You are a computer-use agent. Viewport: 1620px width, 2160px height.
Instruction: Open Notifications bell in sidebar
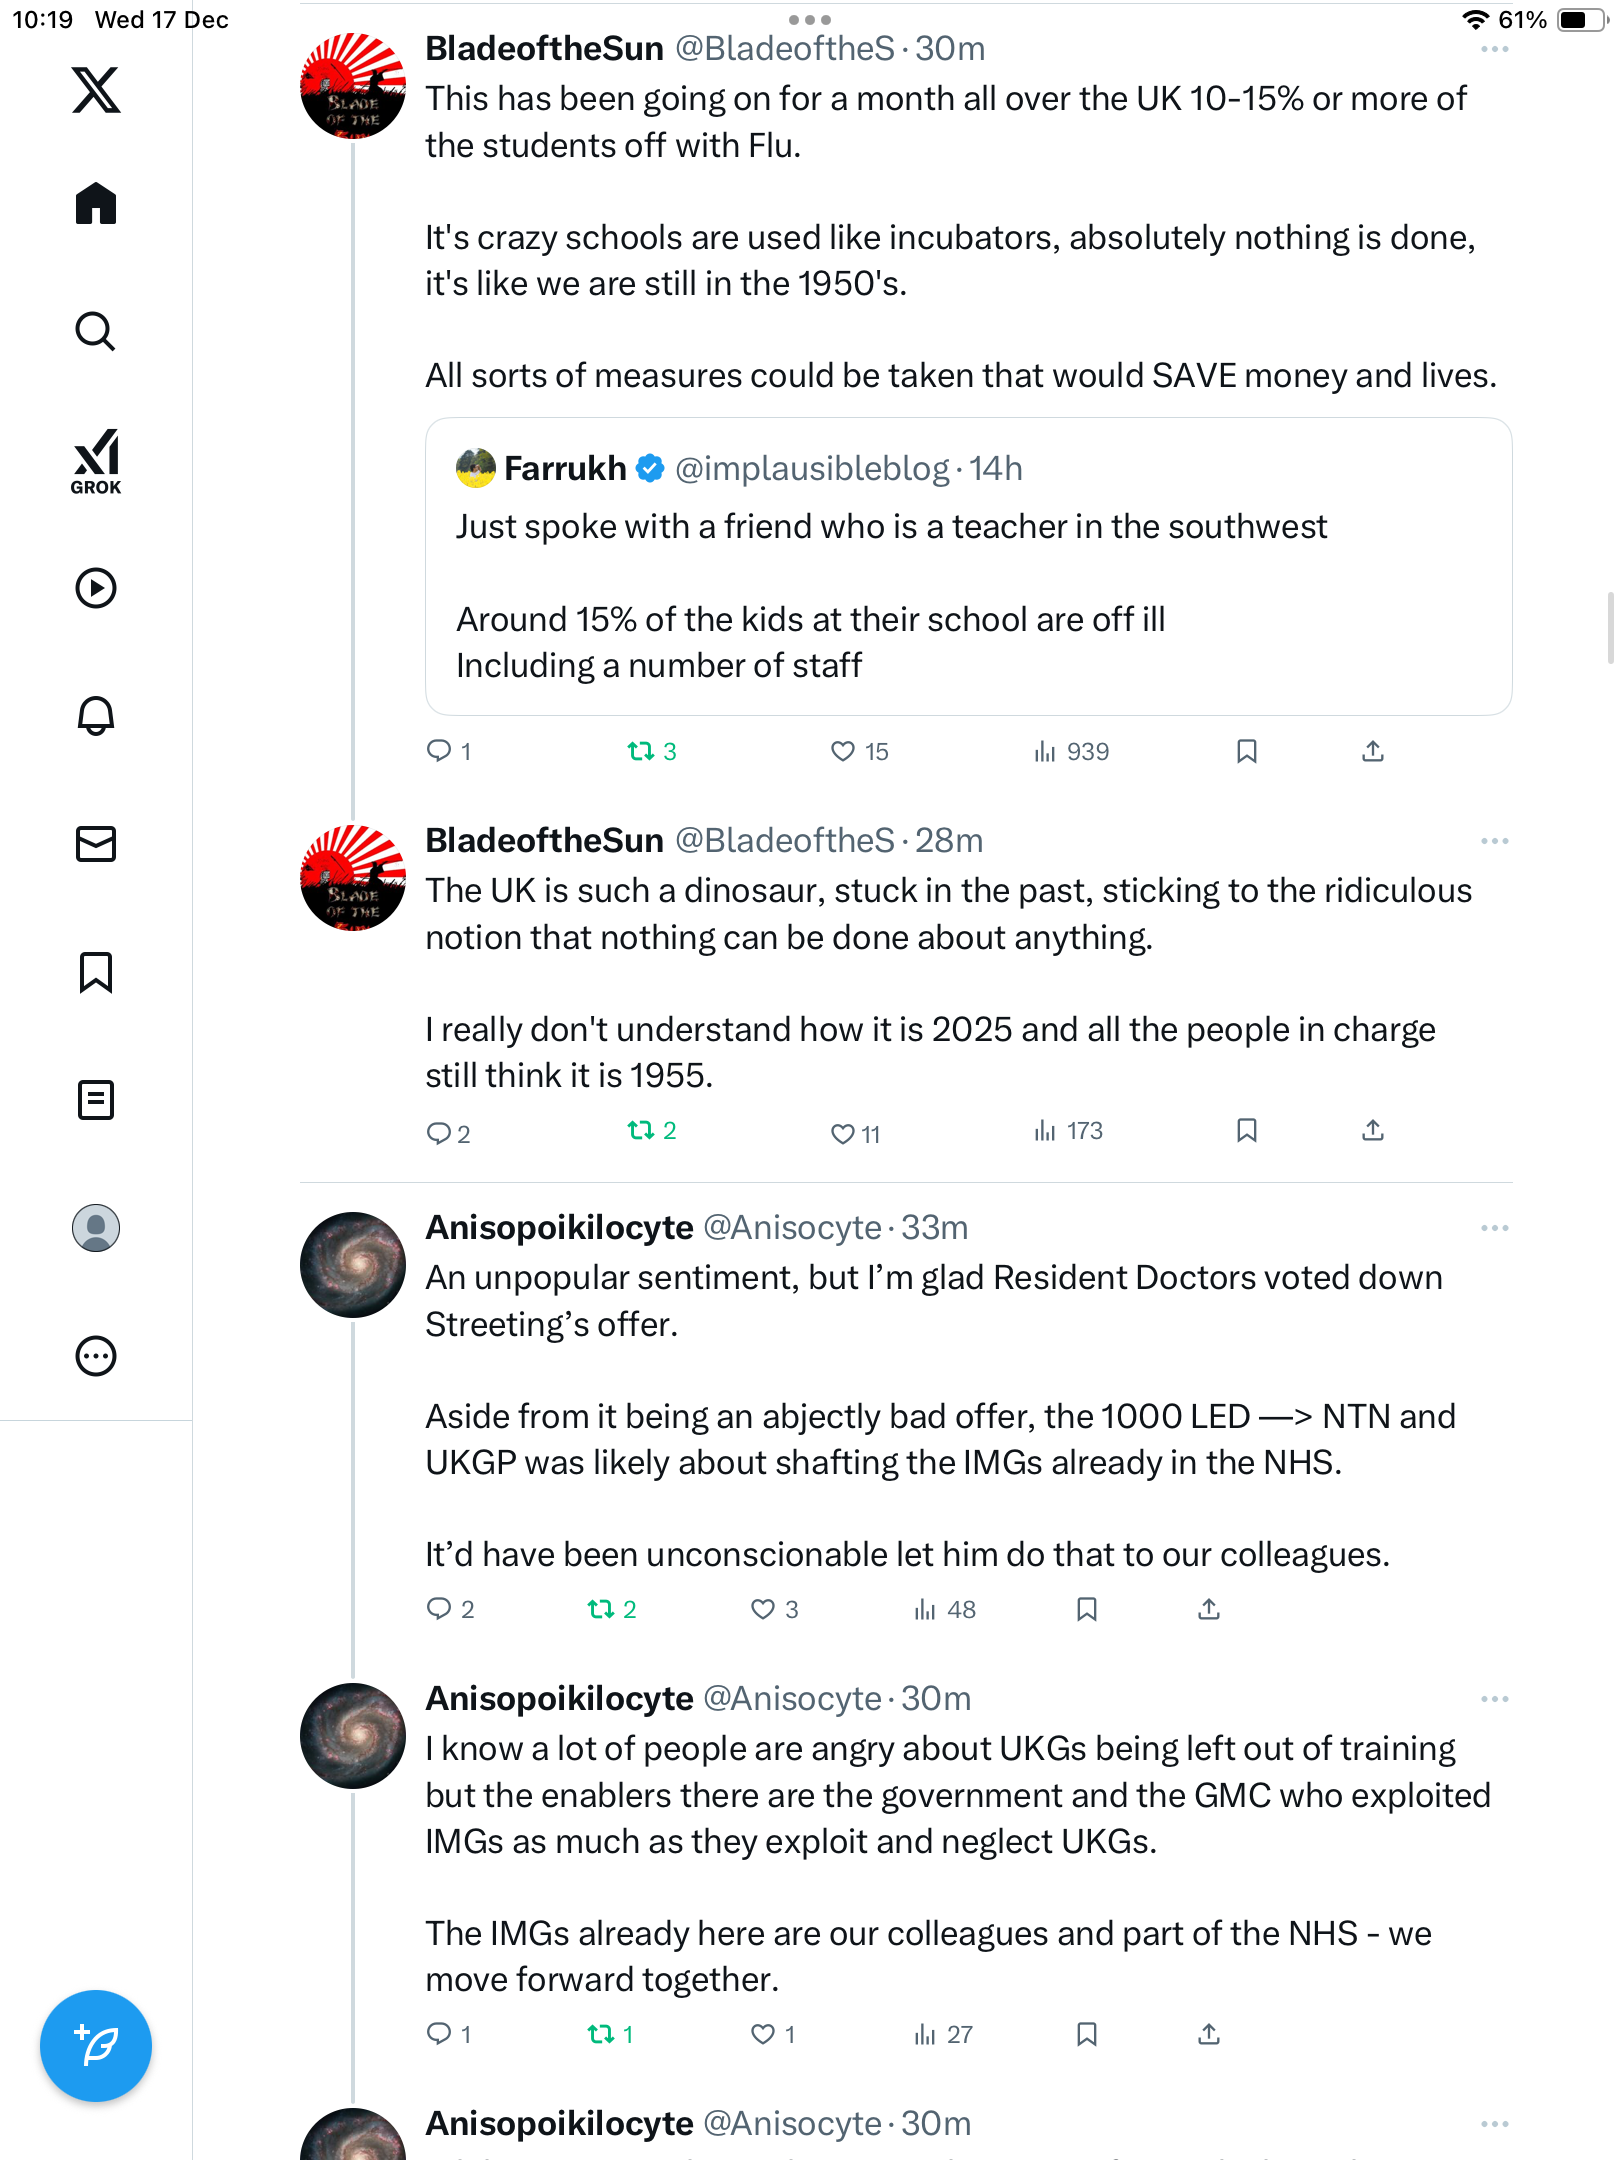(x=96, y=716)
